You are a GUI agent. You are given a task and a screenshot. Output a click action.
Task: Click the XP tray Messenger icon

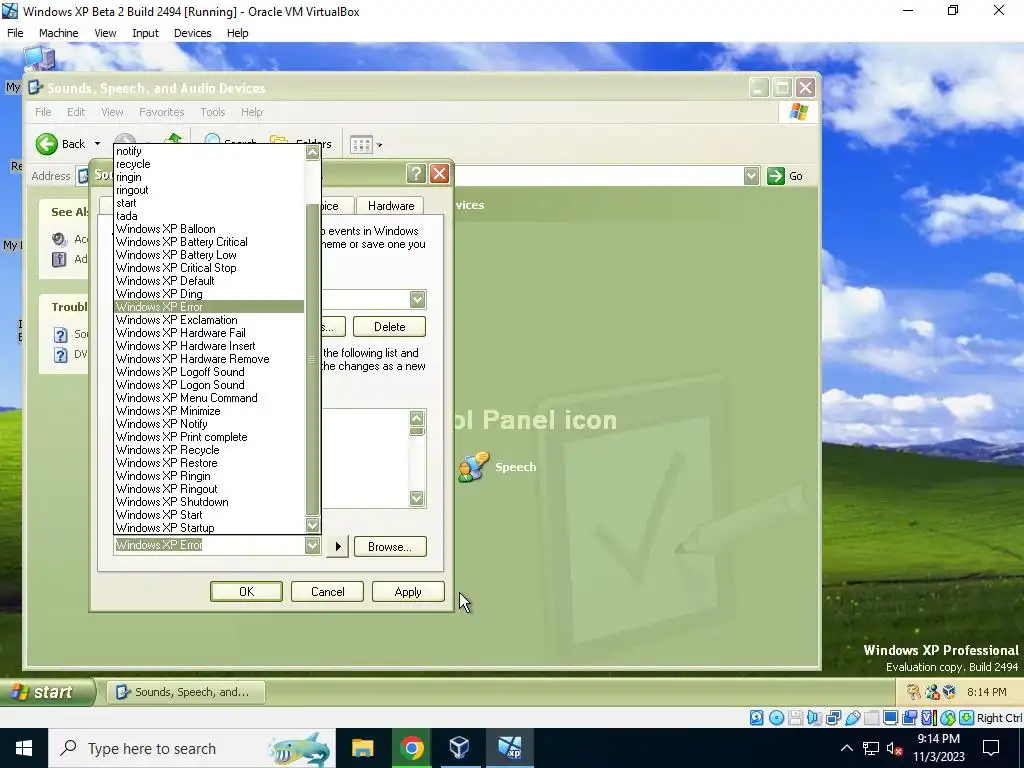click(932, 692)
